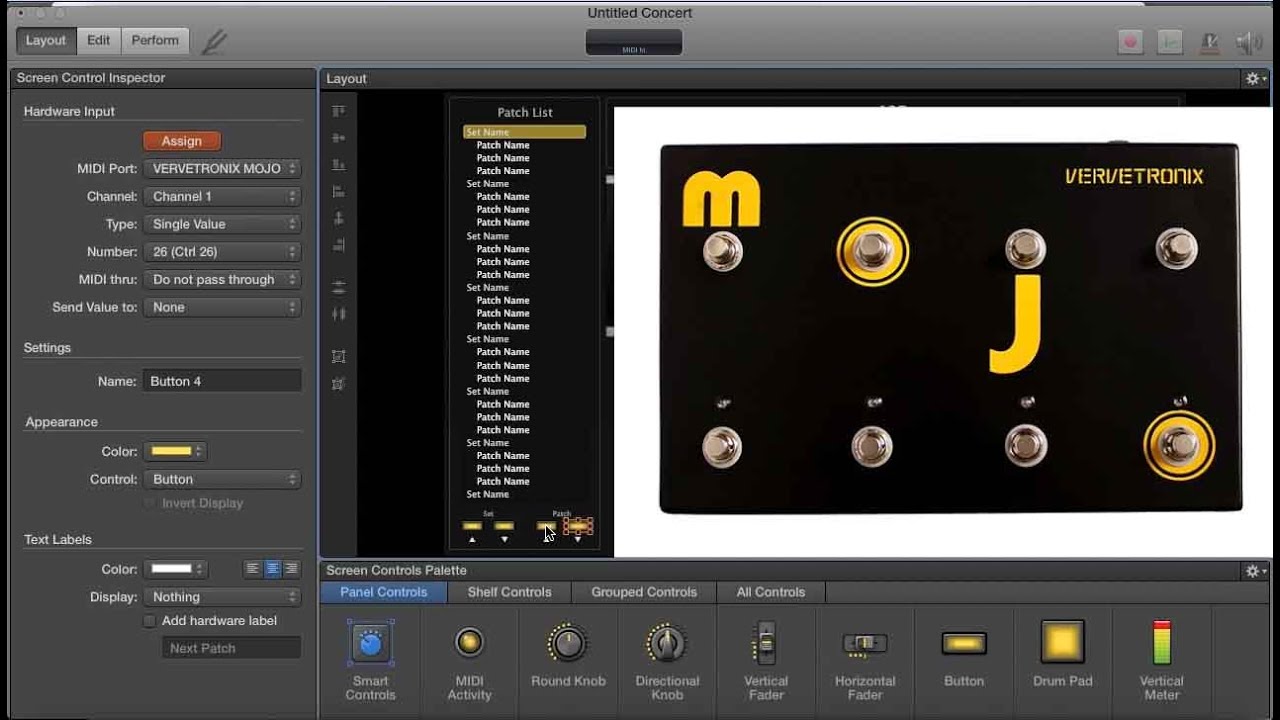Screen dimensions: 1280x720
Task: Open the Appearance yellow color swatch
Action: point(175,452)
